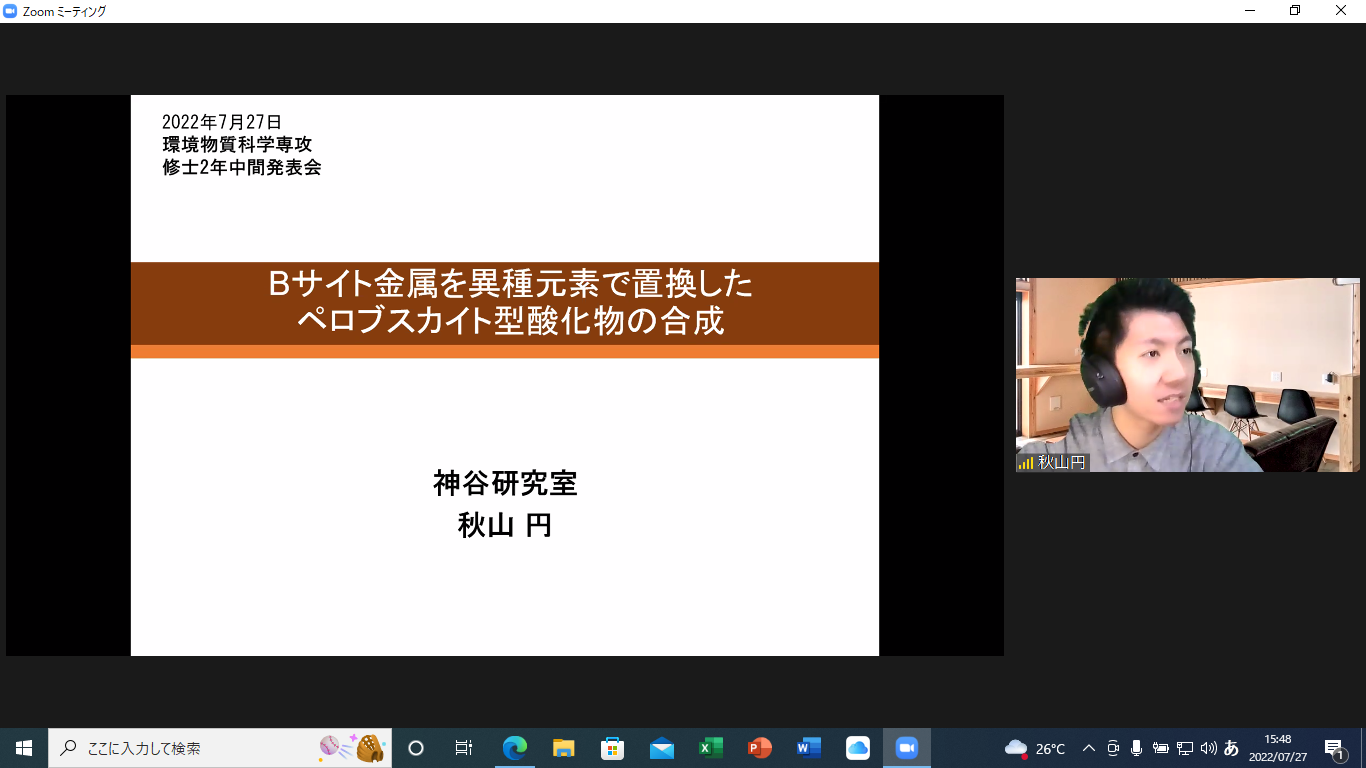Click the slide date 2022年7月27日
Screen dimensions: 1366x768
(222, 122)
